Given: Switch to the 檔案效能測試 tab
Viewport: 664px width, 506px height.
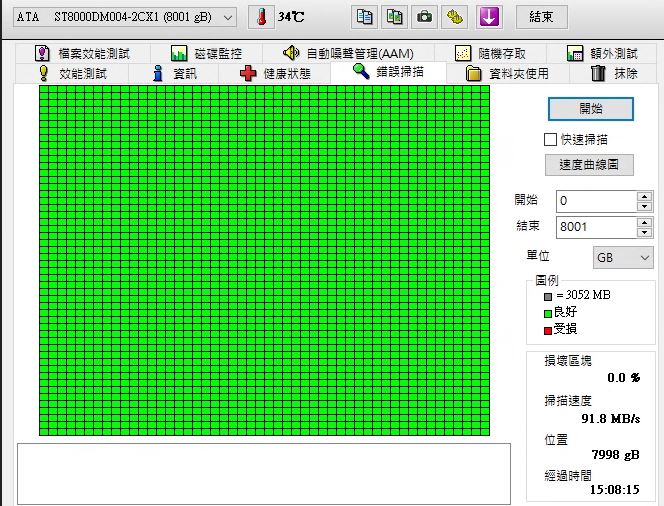Looking at the screenshot, I should [x=83, y=53].
